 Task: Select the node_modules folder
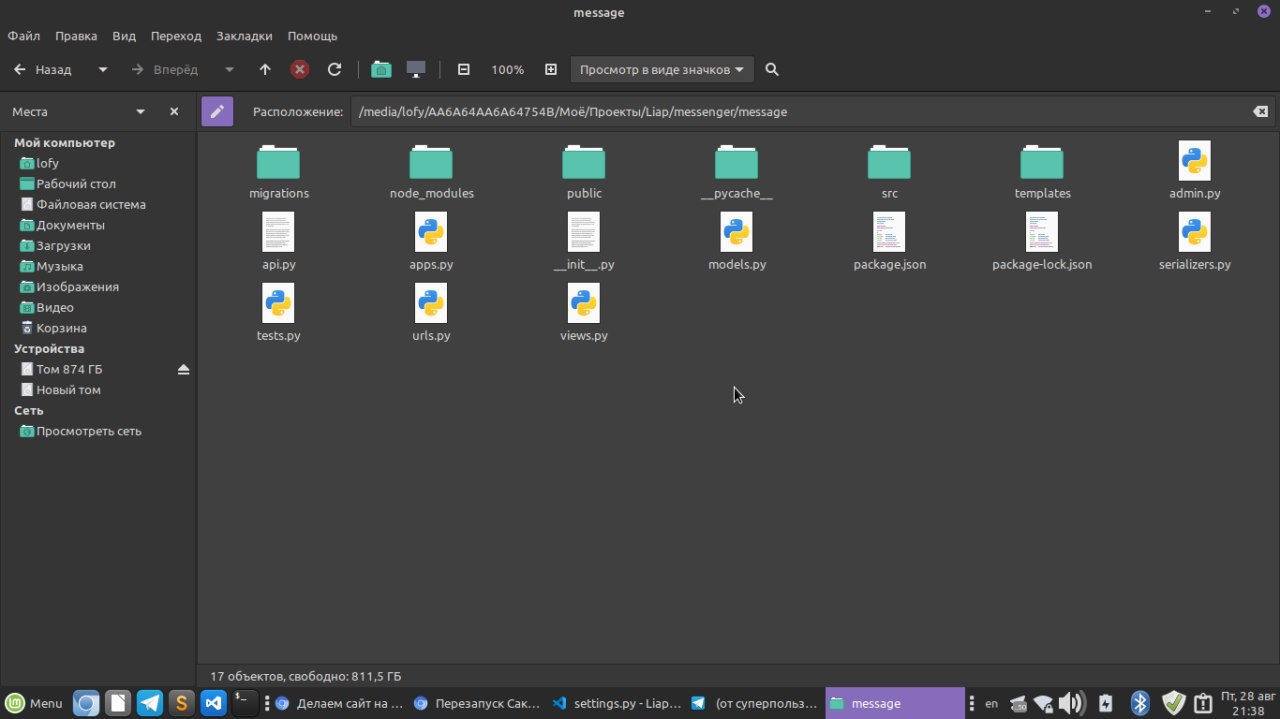432,171
